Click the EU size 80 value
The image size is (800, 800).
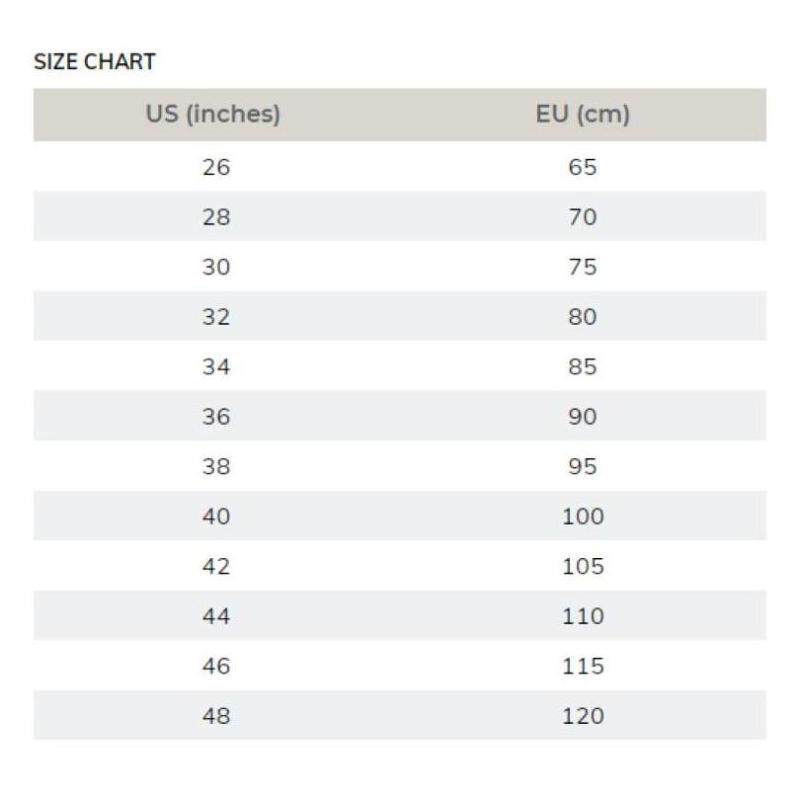tap(582, 317)
